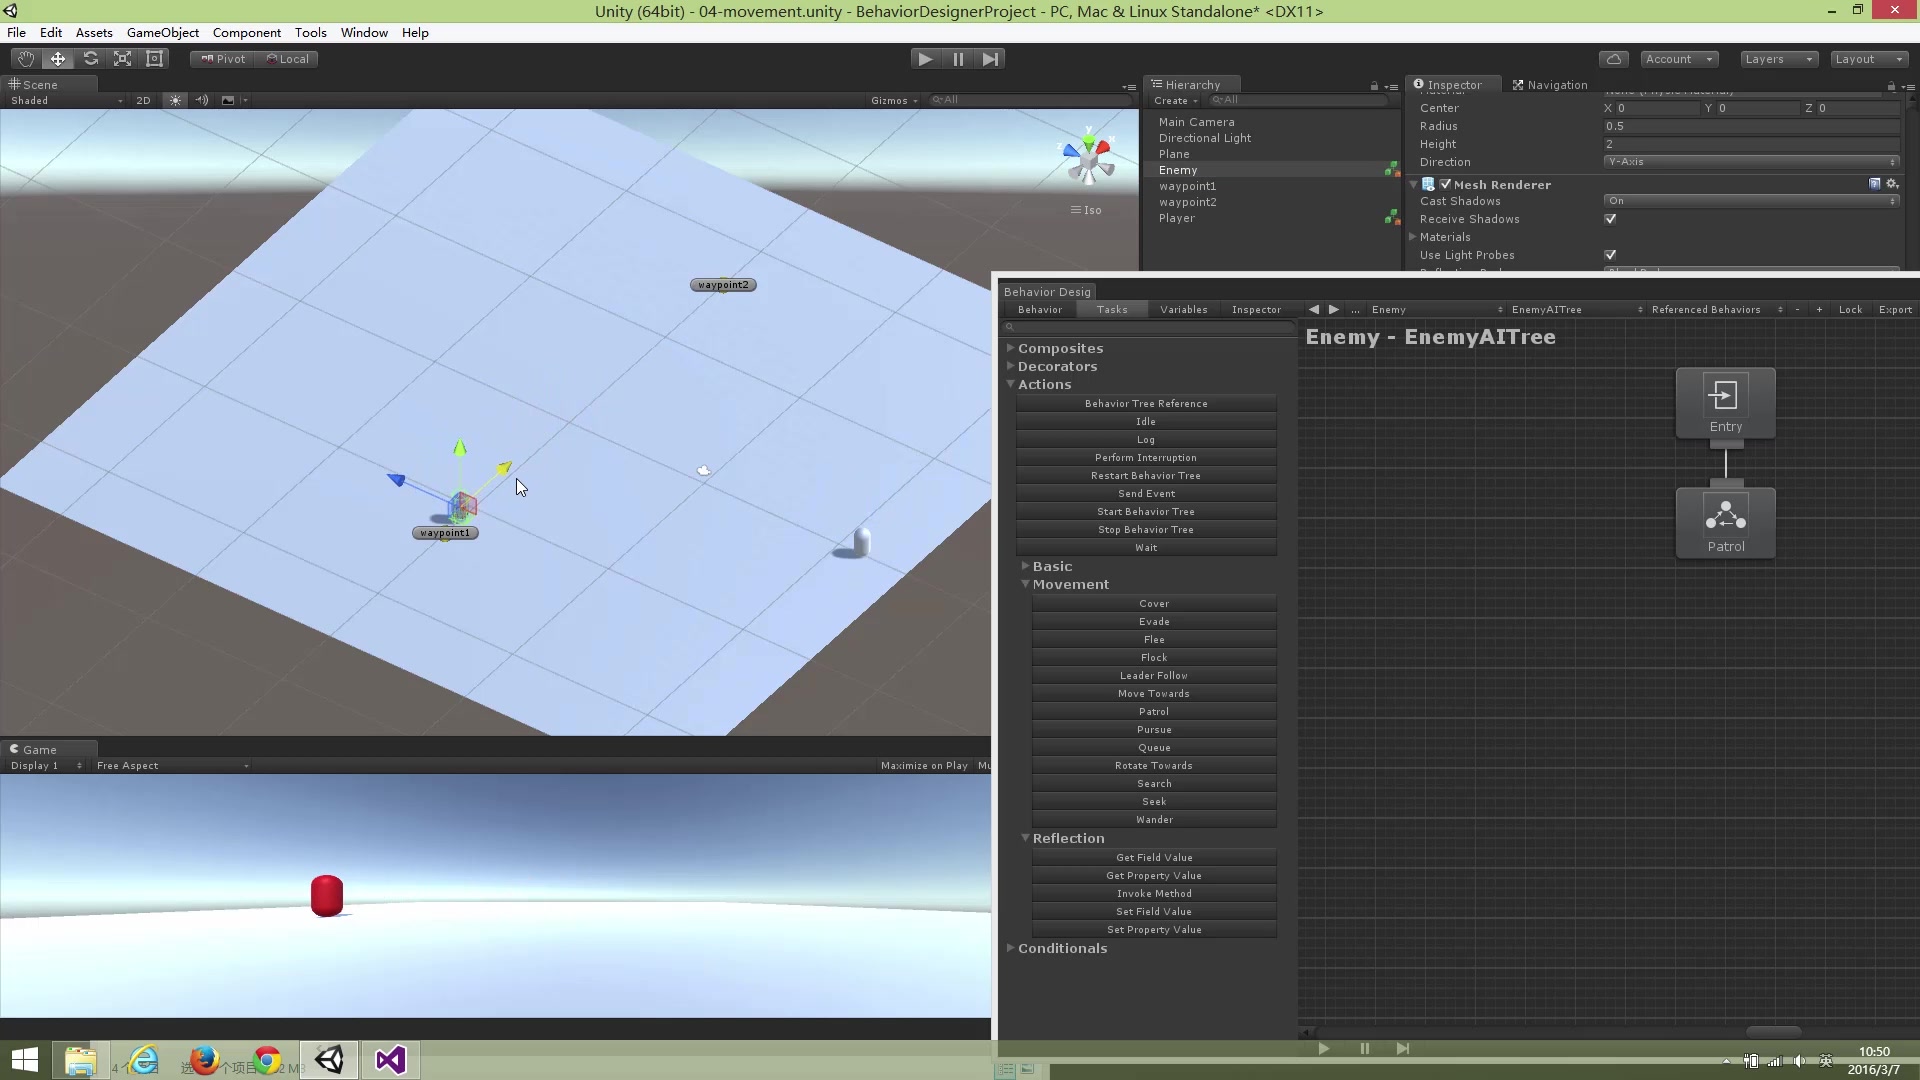Select the Scale tool icon
Screen dimensions: 1920x1080
122,59
